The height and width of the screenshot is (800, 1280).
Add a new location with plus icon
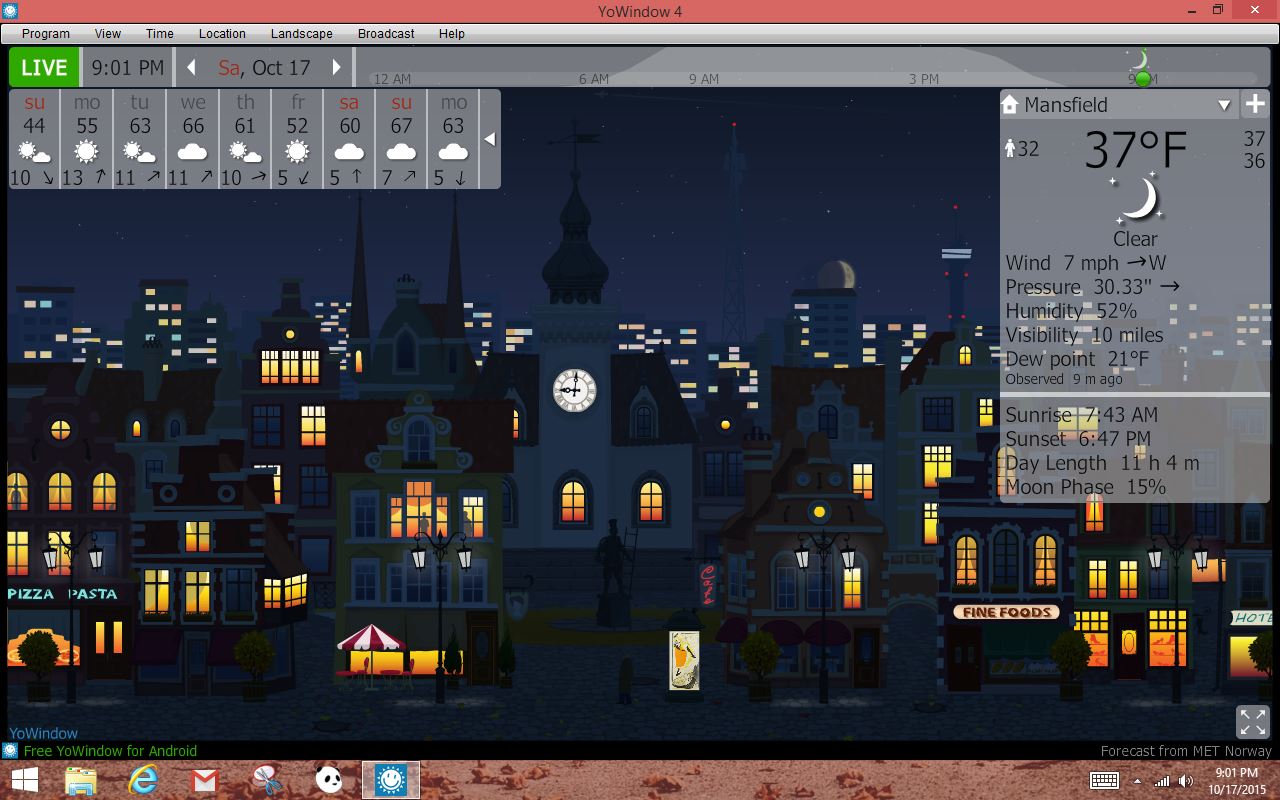[x=1255, y=104]
